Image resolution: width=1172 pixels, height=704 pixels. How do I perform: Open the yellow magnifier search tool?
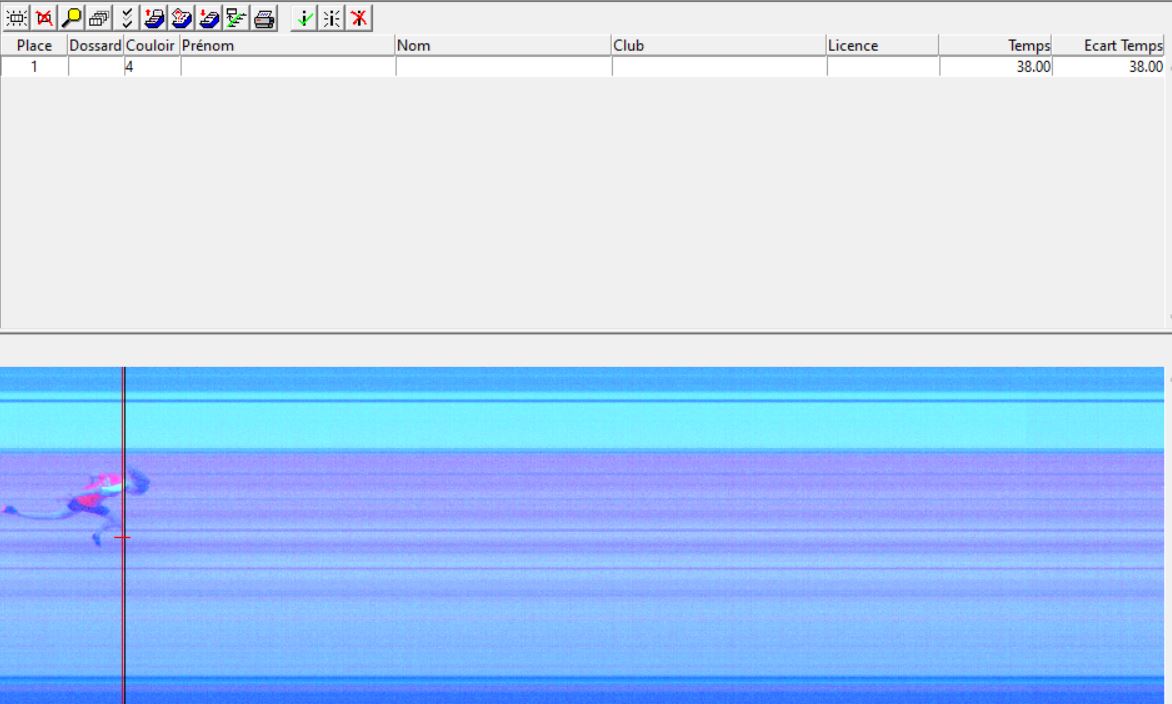coord(71,18)
